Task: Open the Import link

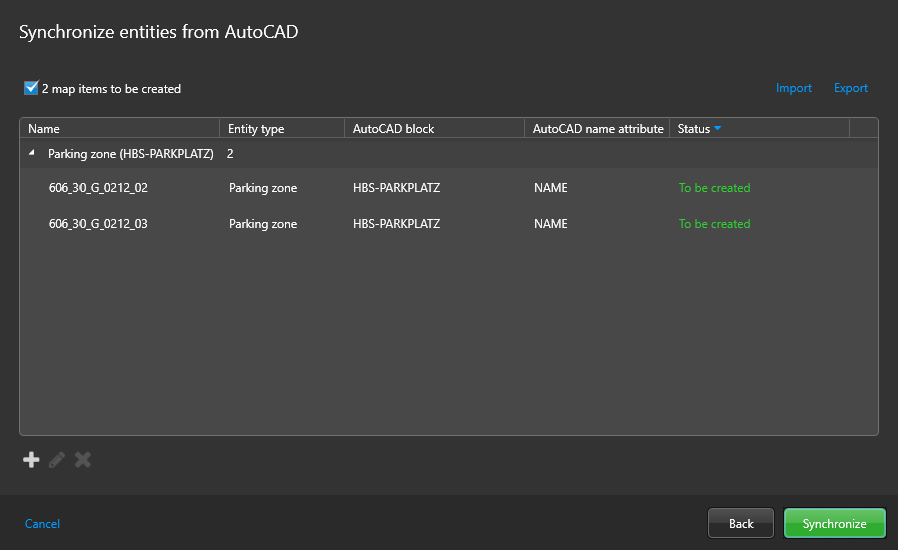Action: (794, 88)
